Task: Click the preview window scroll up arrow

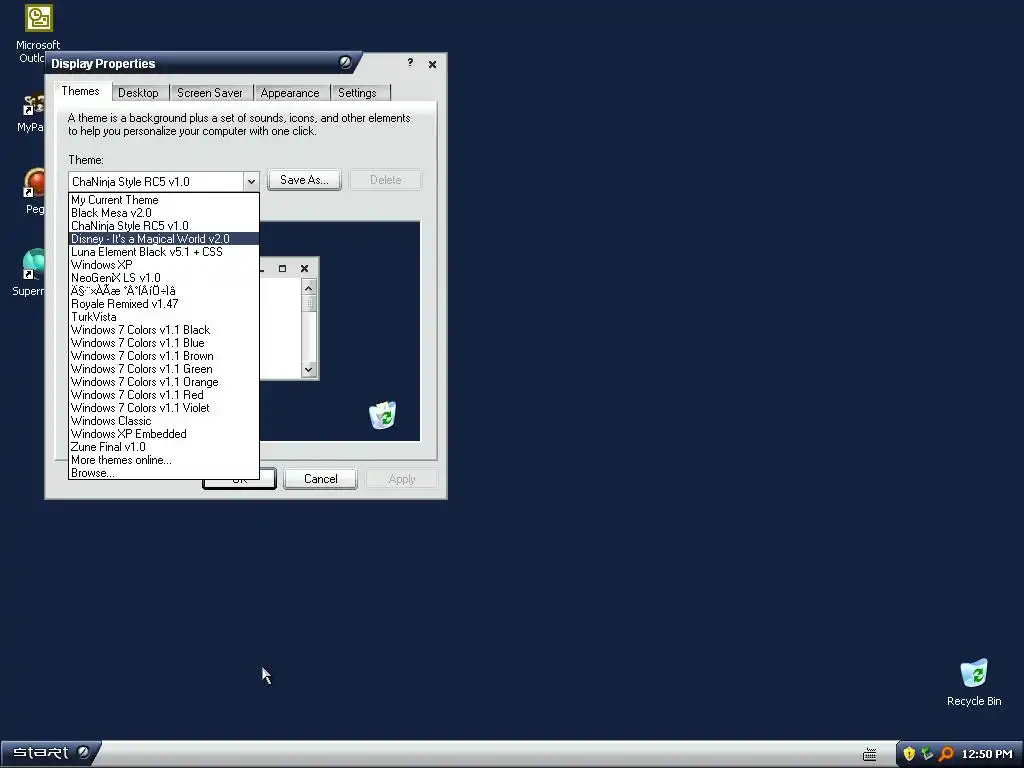Action: (x=309, y=287)
